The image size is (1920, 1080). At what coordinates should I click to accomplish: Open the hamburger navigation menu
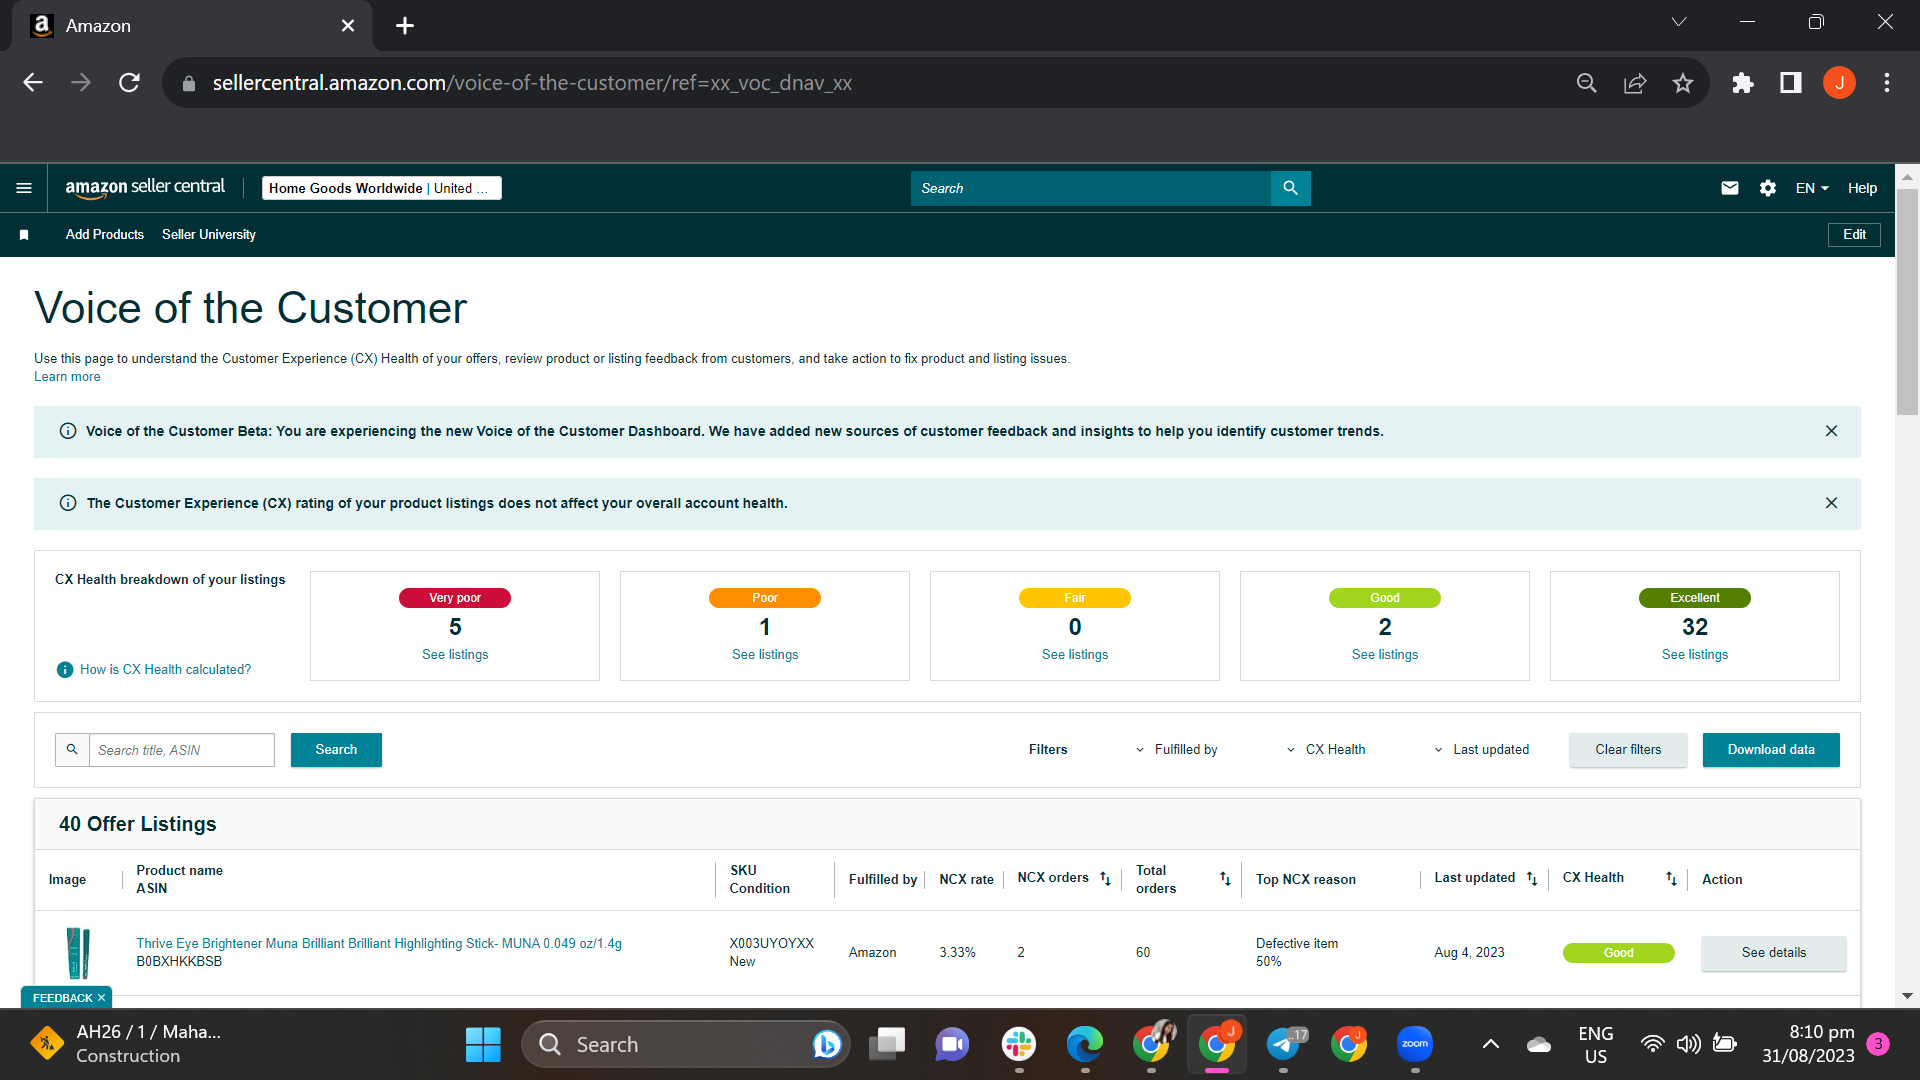point(24,188)
